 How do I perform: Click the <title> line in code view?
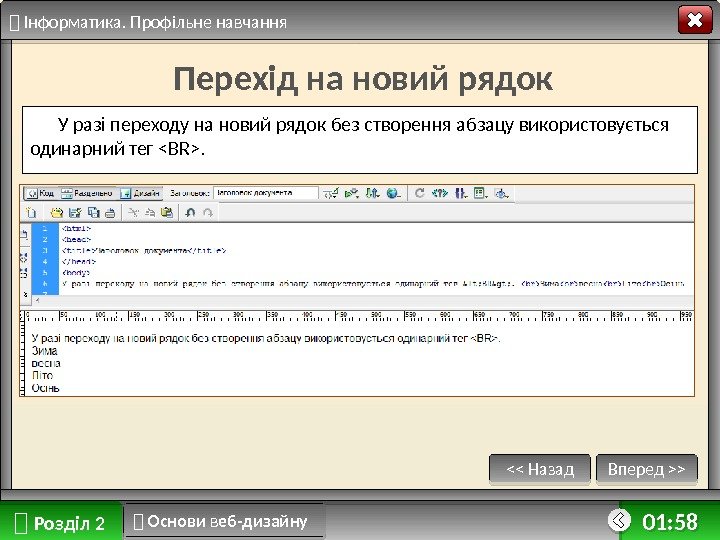pos(144,250)
